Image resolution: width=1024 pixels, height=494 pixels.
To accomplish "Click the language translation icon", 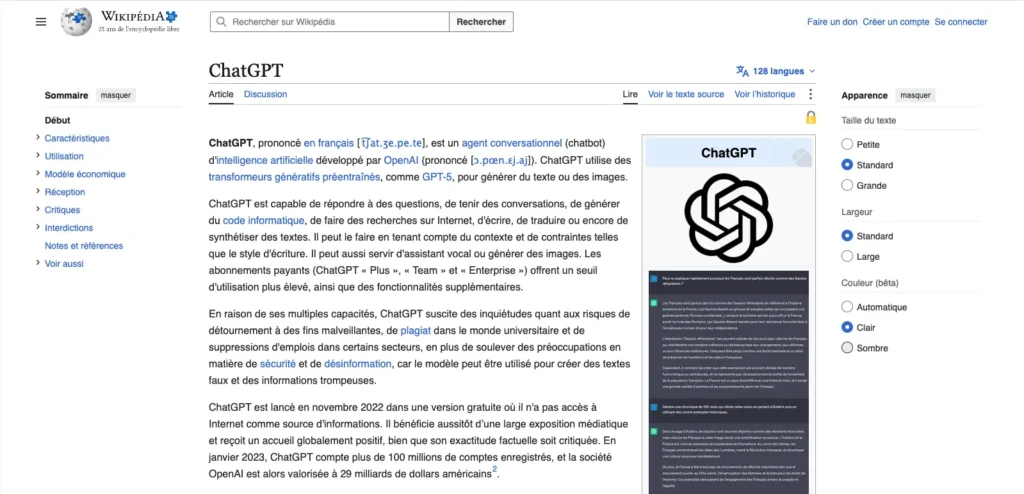I will point(743,71).
